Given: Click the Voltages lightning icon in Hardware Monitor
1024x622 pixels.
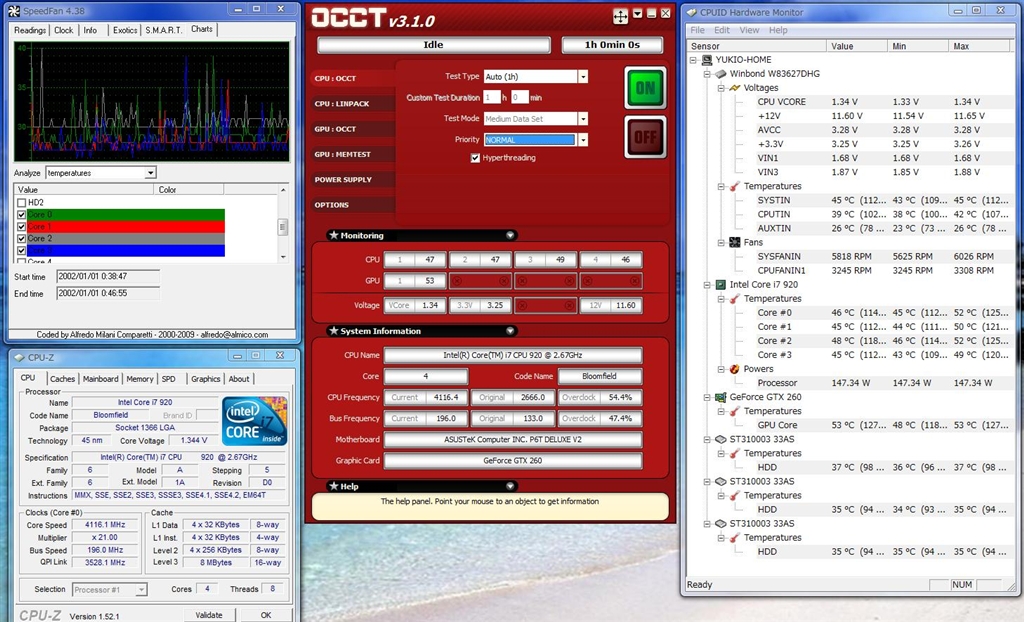Looking at the screenshot, I should coord(733,88).
